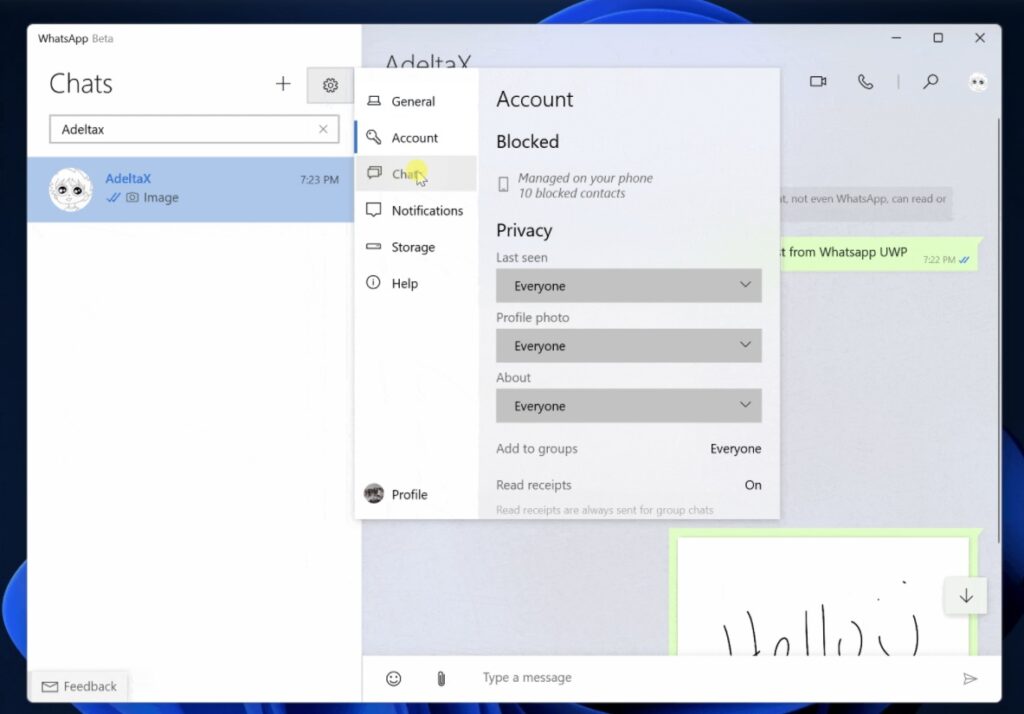The height and width of the screenshot is (714, 1024).
Task: Open Profile in settings sidebar
Action: pos(417,495)
